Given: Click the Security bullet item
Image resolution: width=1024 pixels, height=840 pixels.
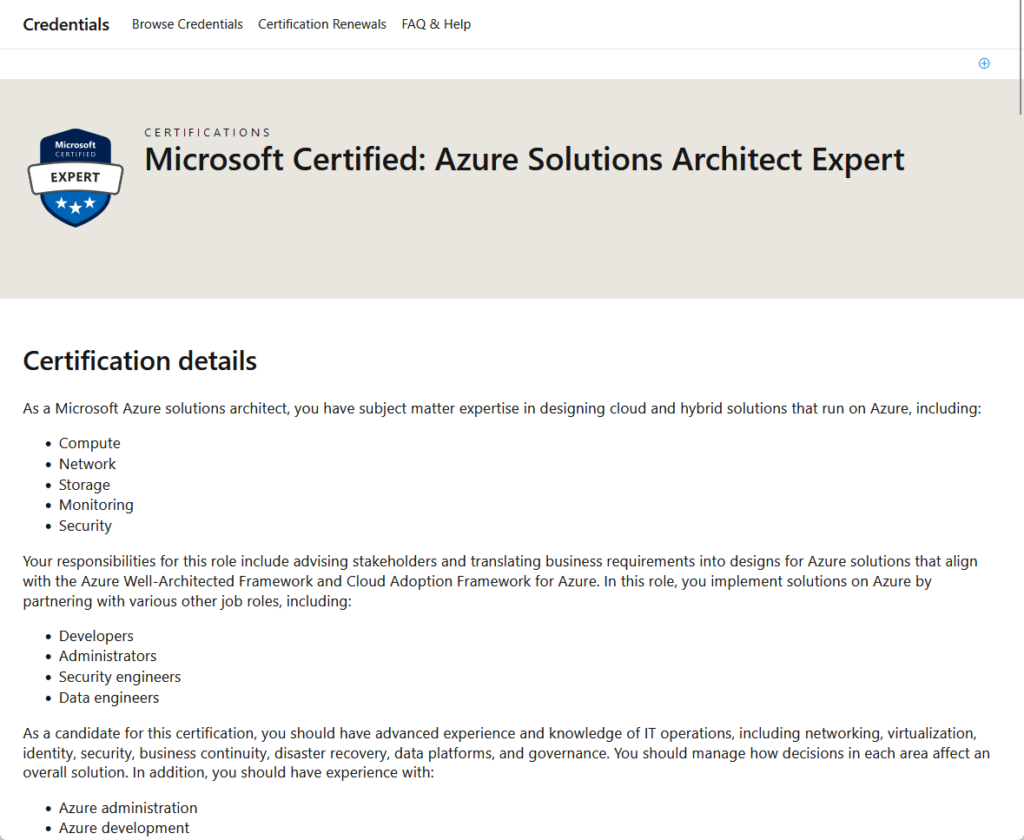Looking at the screenshot, I should click(85, 526).
